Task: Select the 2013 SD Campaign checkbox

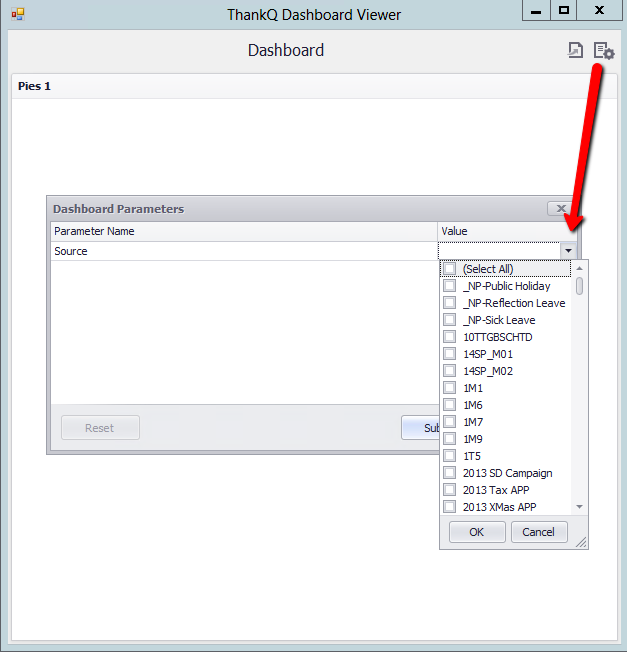Action: point(450,473)
